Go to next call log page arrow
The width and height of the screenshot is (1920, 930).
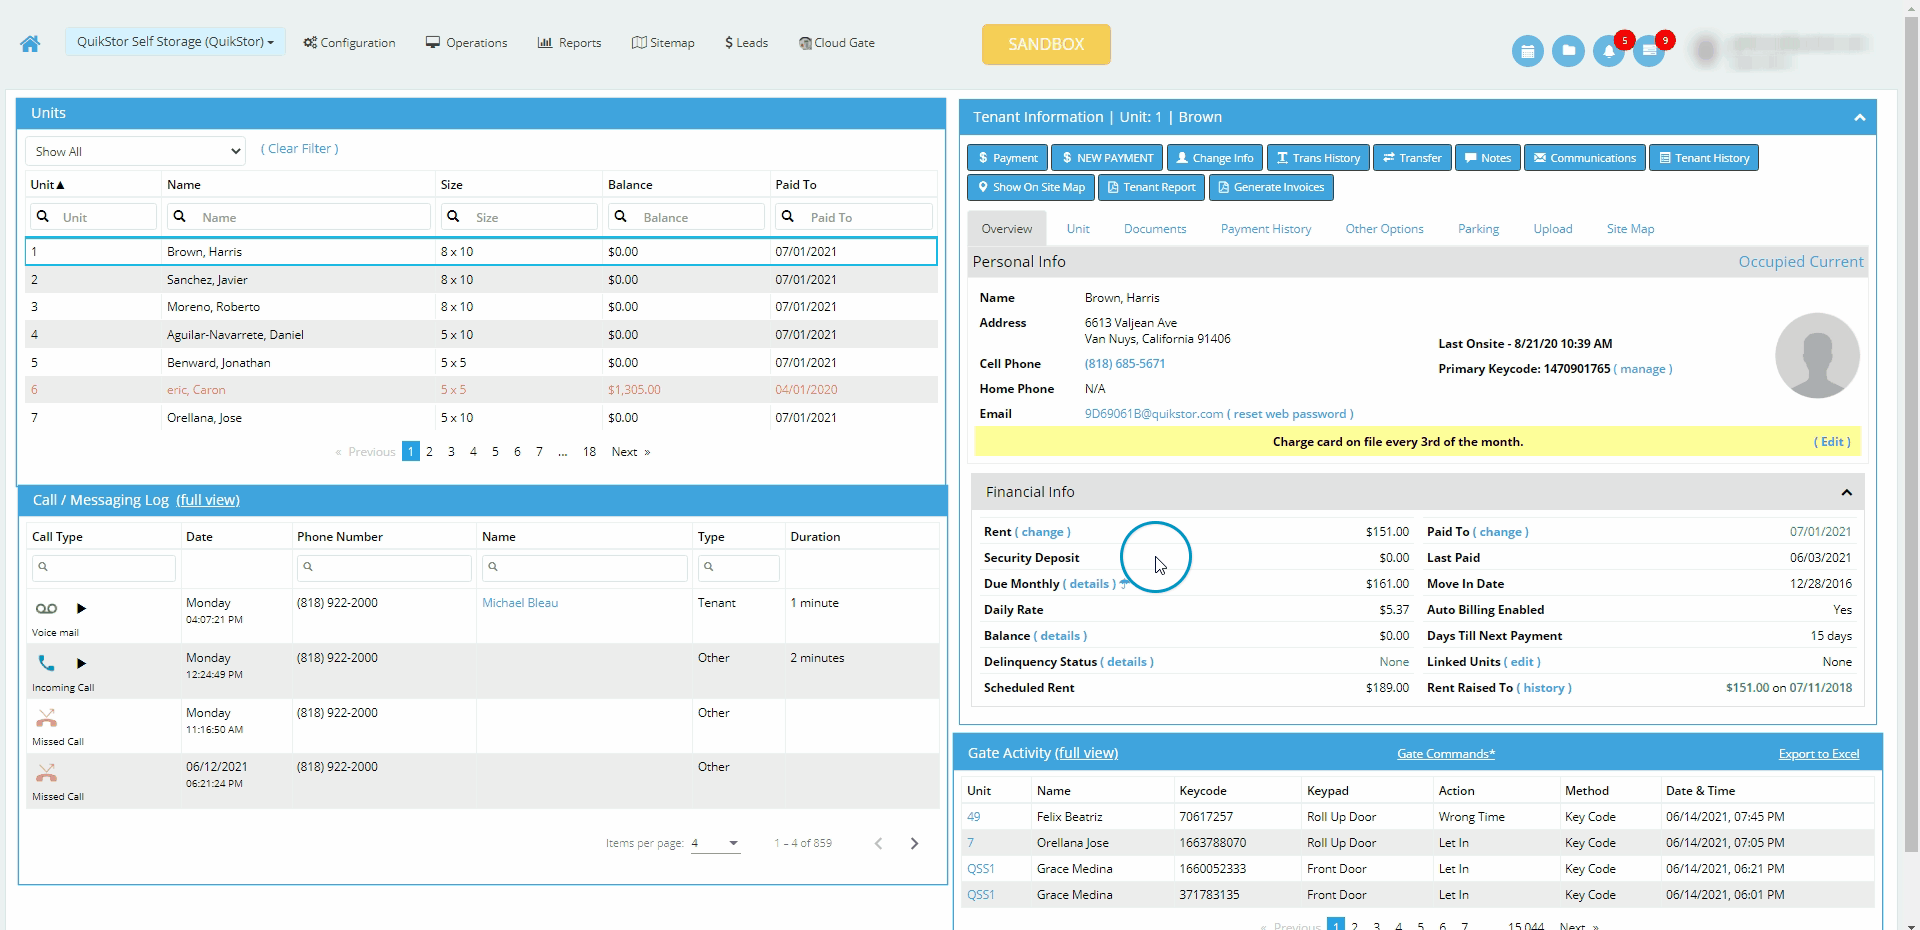[x=914, y=843]
